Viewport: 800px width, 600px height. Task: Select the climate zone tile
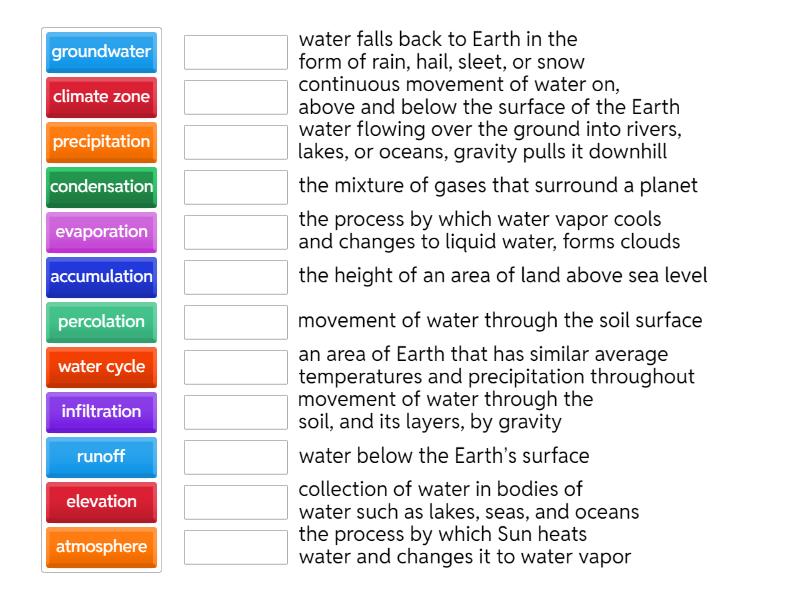(x=100, y=97)
